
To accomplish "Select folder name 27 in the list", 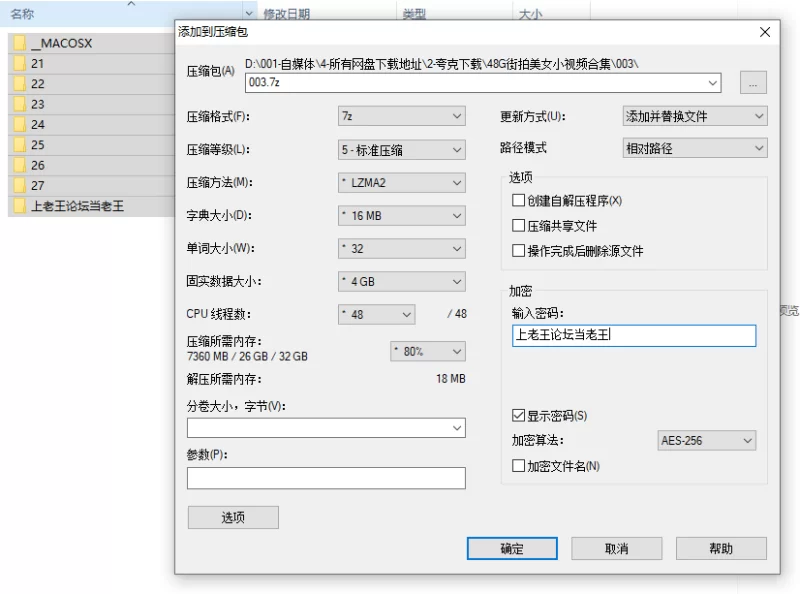I will tap(38, 186).
